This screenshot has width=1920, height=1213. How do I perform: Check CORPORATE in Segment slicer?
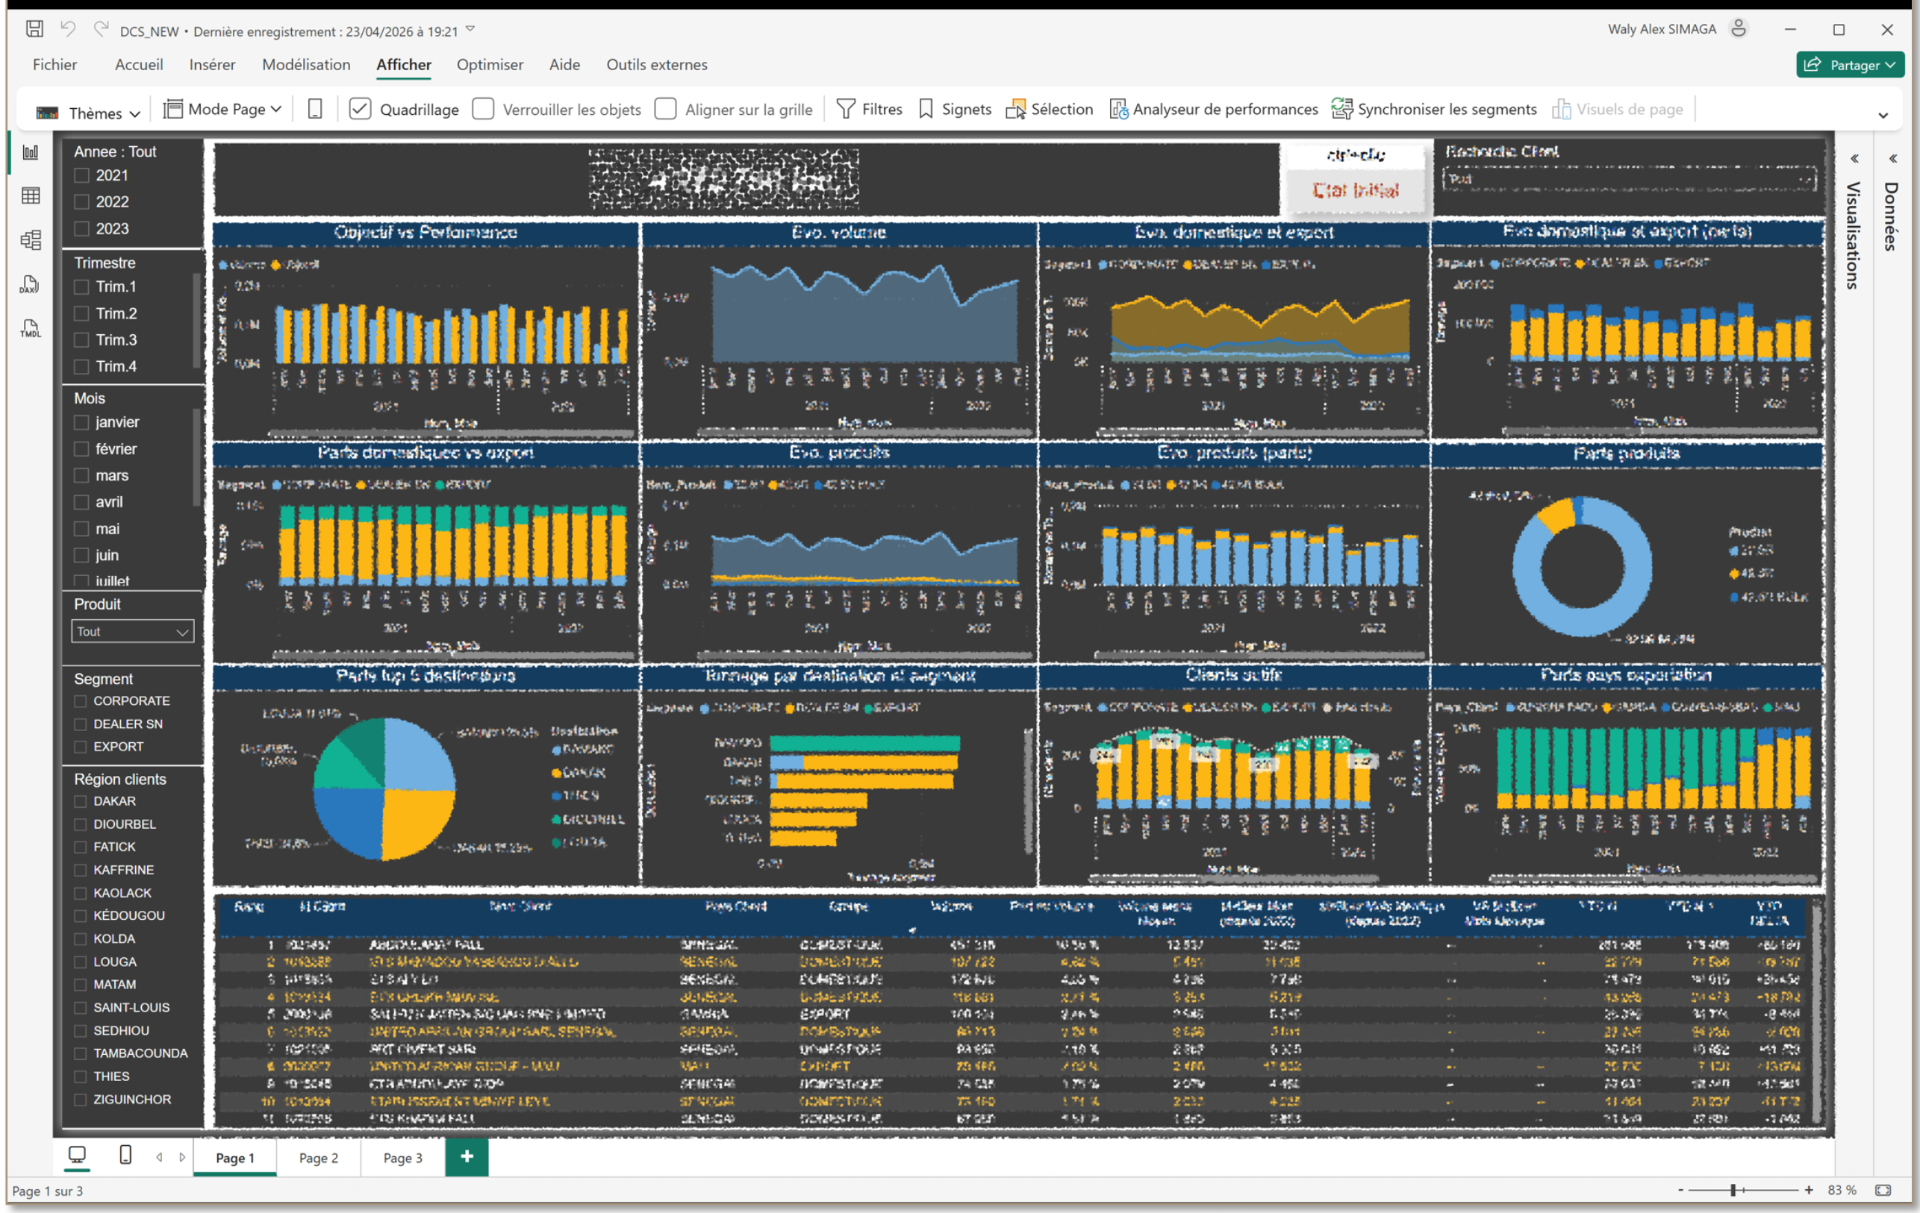(x=81, y=701)
